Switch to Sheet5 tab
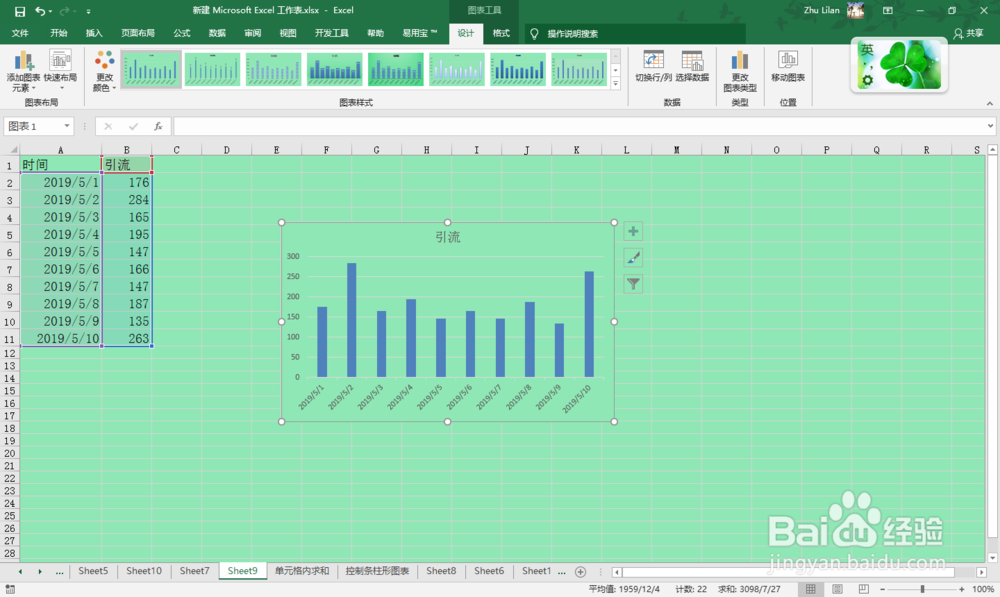This screenshot has height=597, width=1000. point(93,571)
